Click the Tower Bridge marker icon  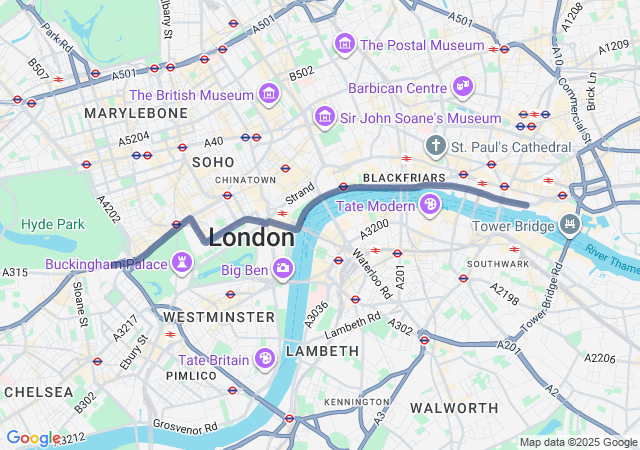pyautogui.click(x=570, y=225)
